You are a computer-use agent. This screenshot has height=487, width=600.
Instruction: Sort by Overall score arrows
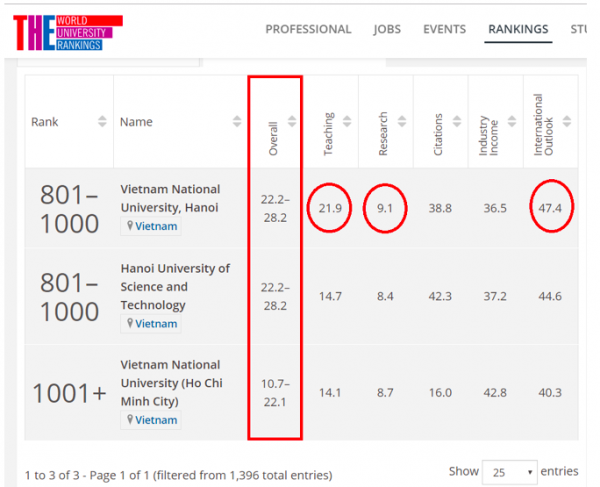(x=291, y=122)
